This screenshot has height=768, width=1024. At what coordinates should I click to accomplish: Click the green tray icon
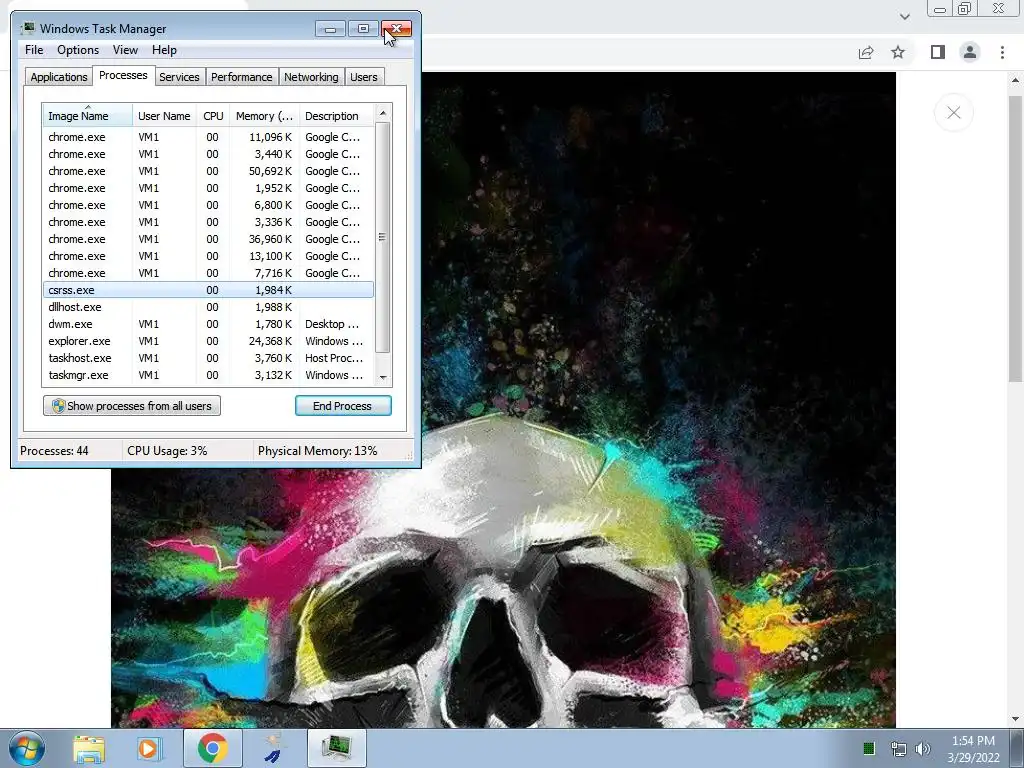pos(869,748)
